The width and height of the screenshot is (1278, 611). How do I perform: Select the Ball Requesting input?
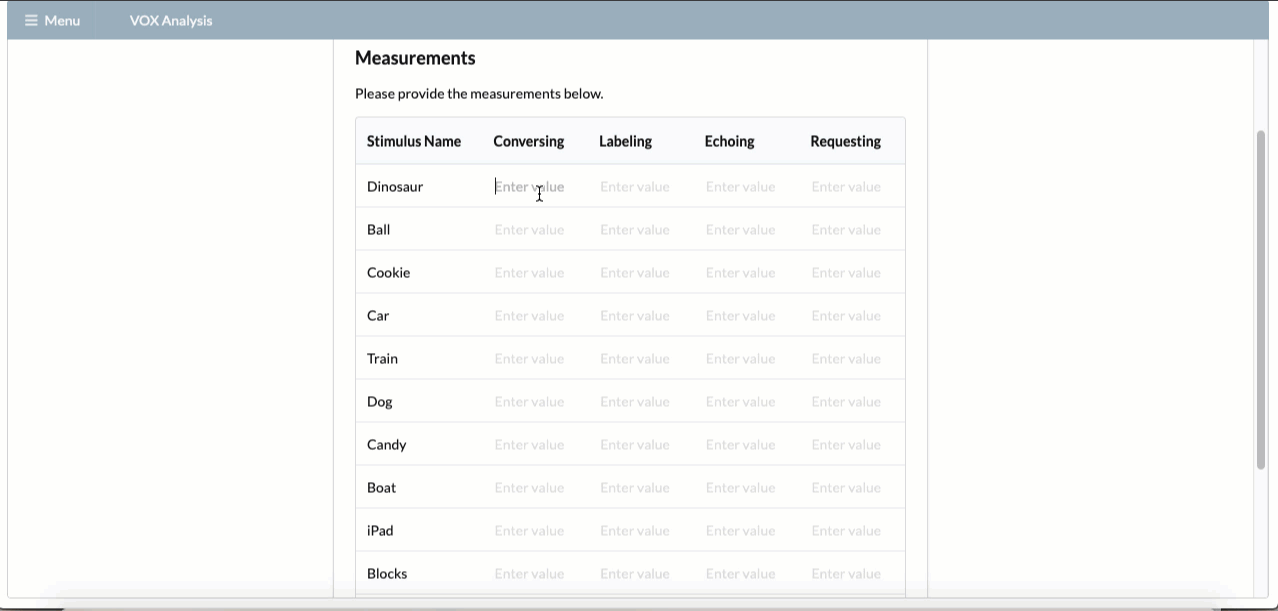point(852,229)
